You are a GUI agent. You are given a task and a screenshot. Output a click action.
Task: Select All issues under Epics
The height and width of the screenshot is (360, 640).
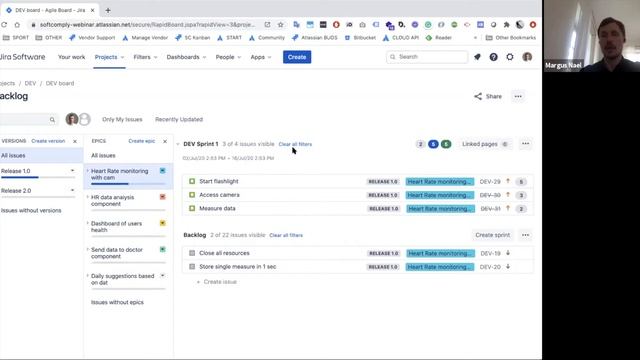pyautogui.click(x=103, y=156)
